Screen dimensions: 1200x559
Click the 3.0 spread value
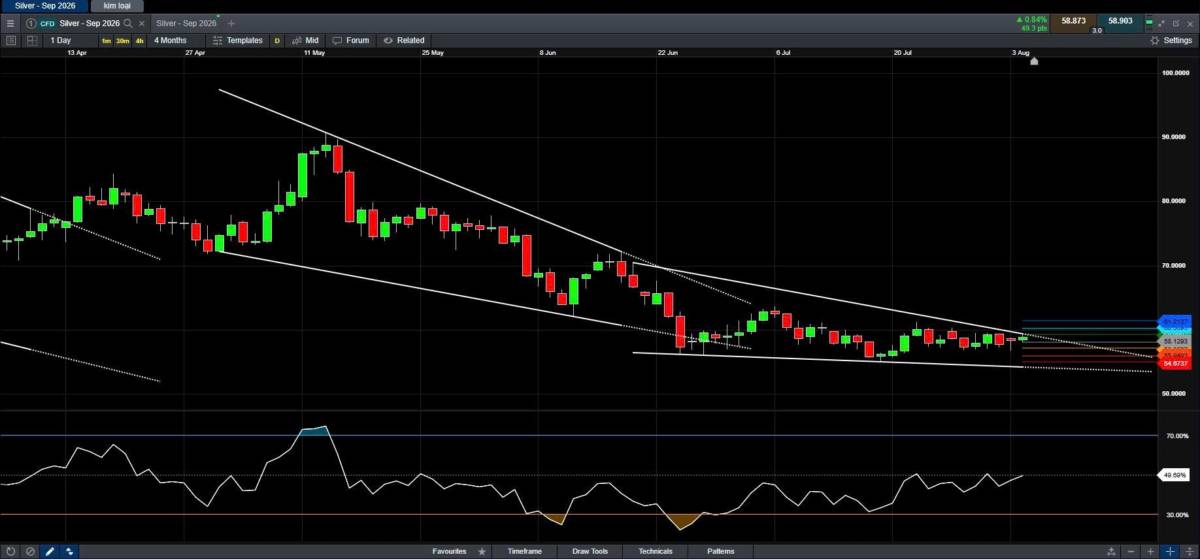[1096, 30]
